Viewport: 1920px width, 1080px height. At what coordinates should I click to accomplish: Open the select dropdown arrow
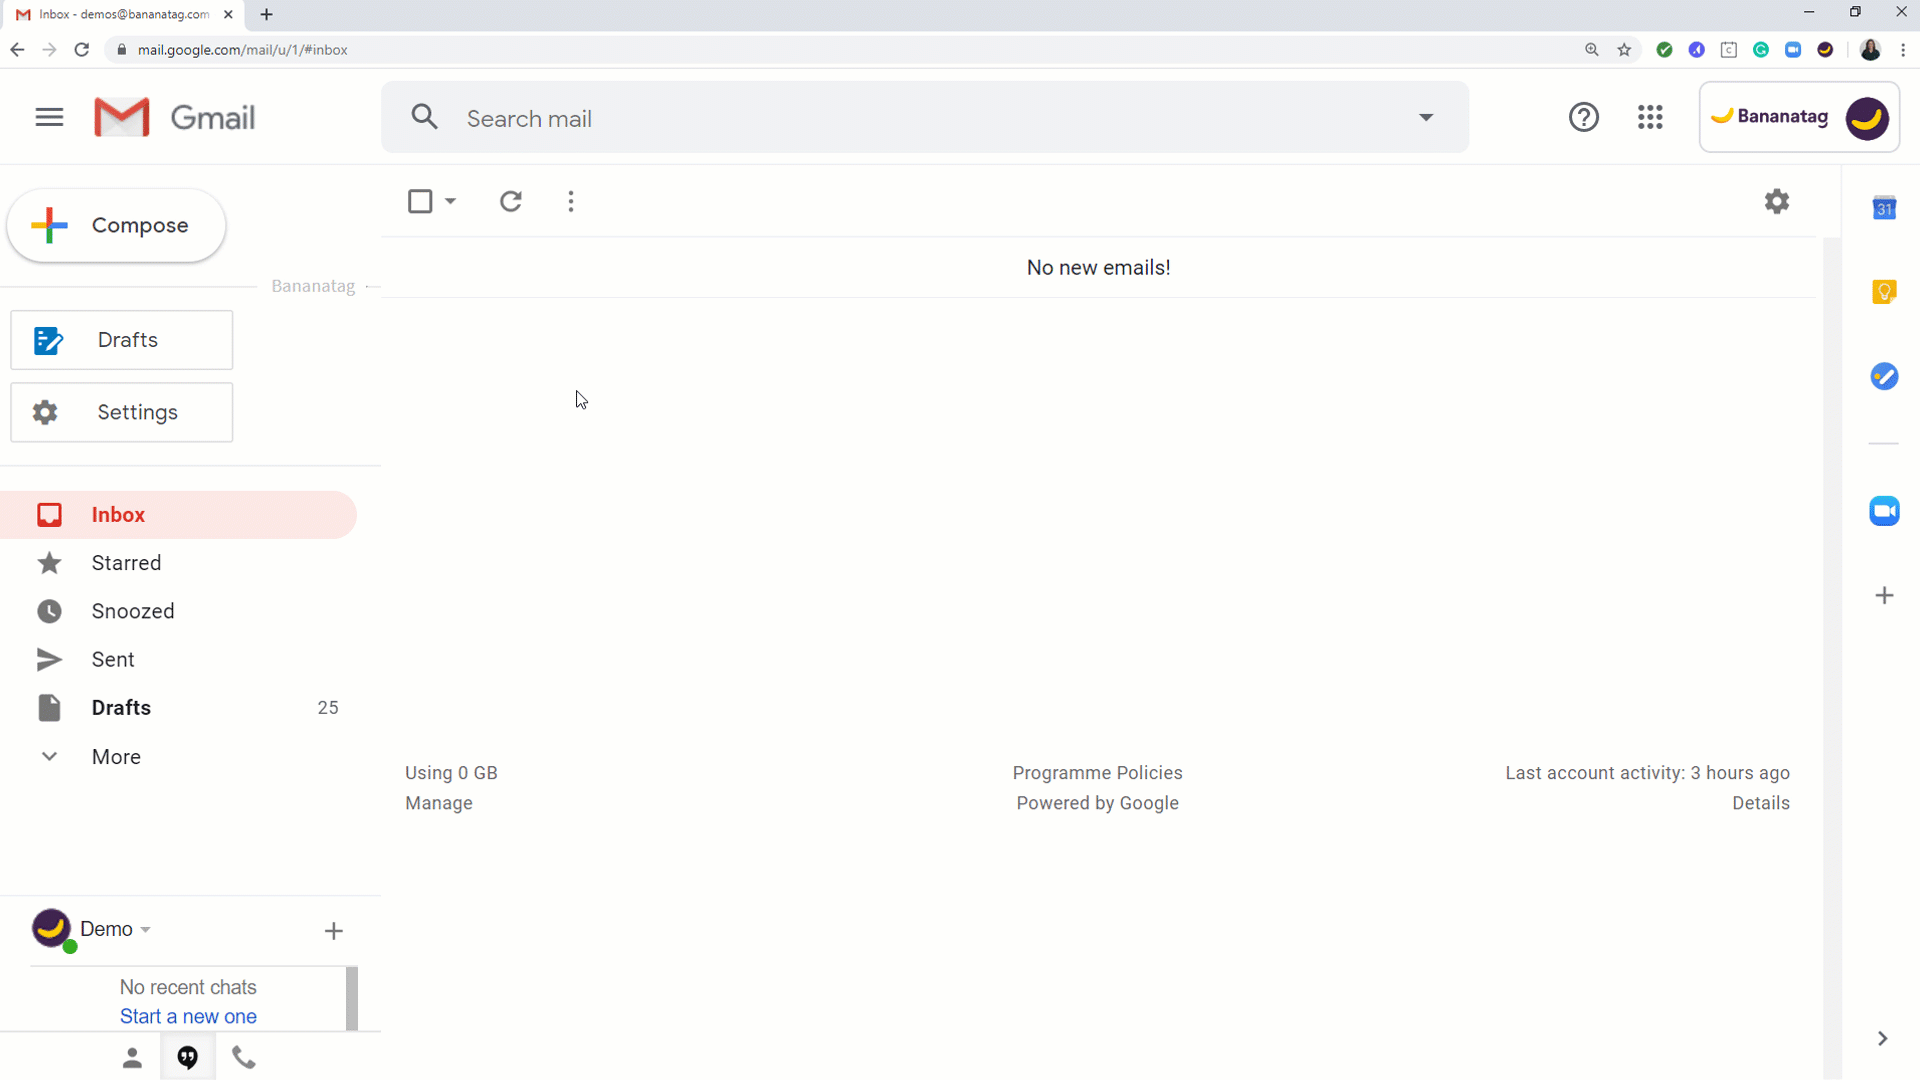click(450, 201)
